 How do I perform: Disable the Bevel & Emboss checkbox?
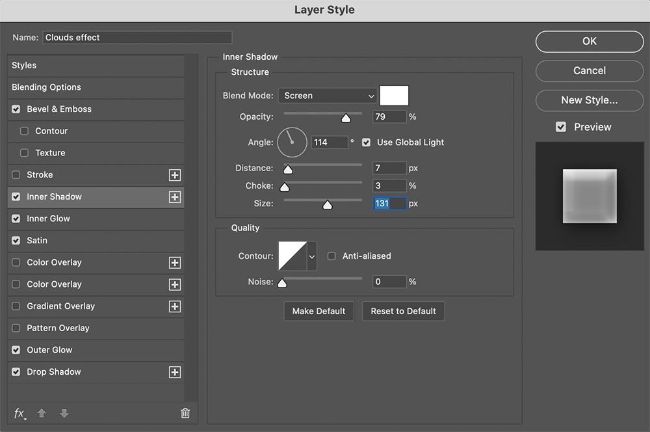pos(16,109)
